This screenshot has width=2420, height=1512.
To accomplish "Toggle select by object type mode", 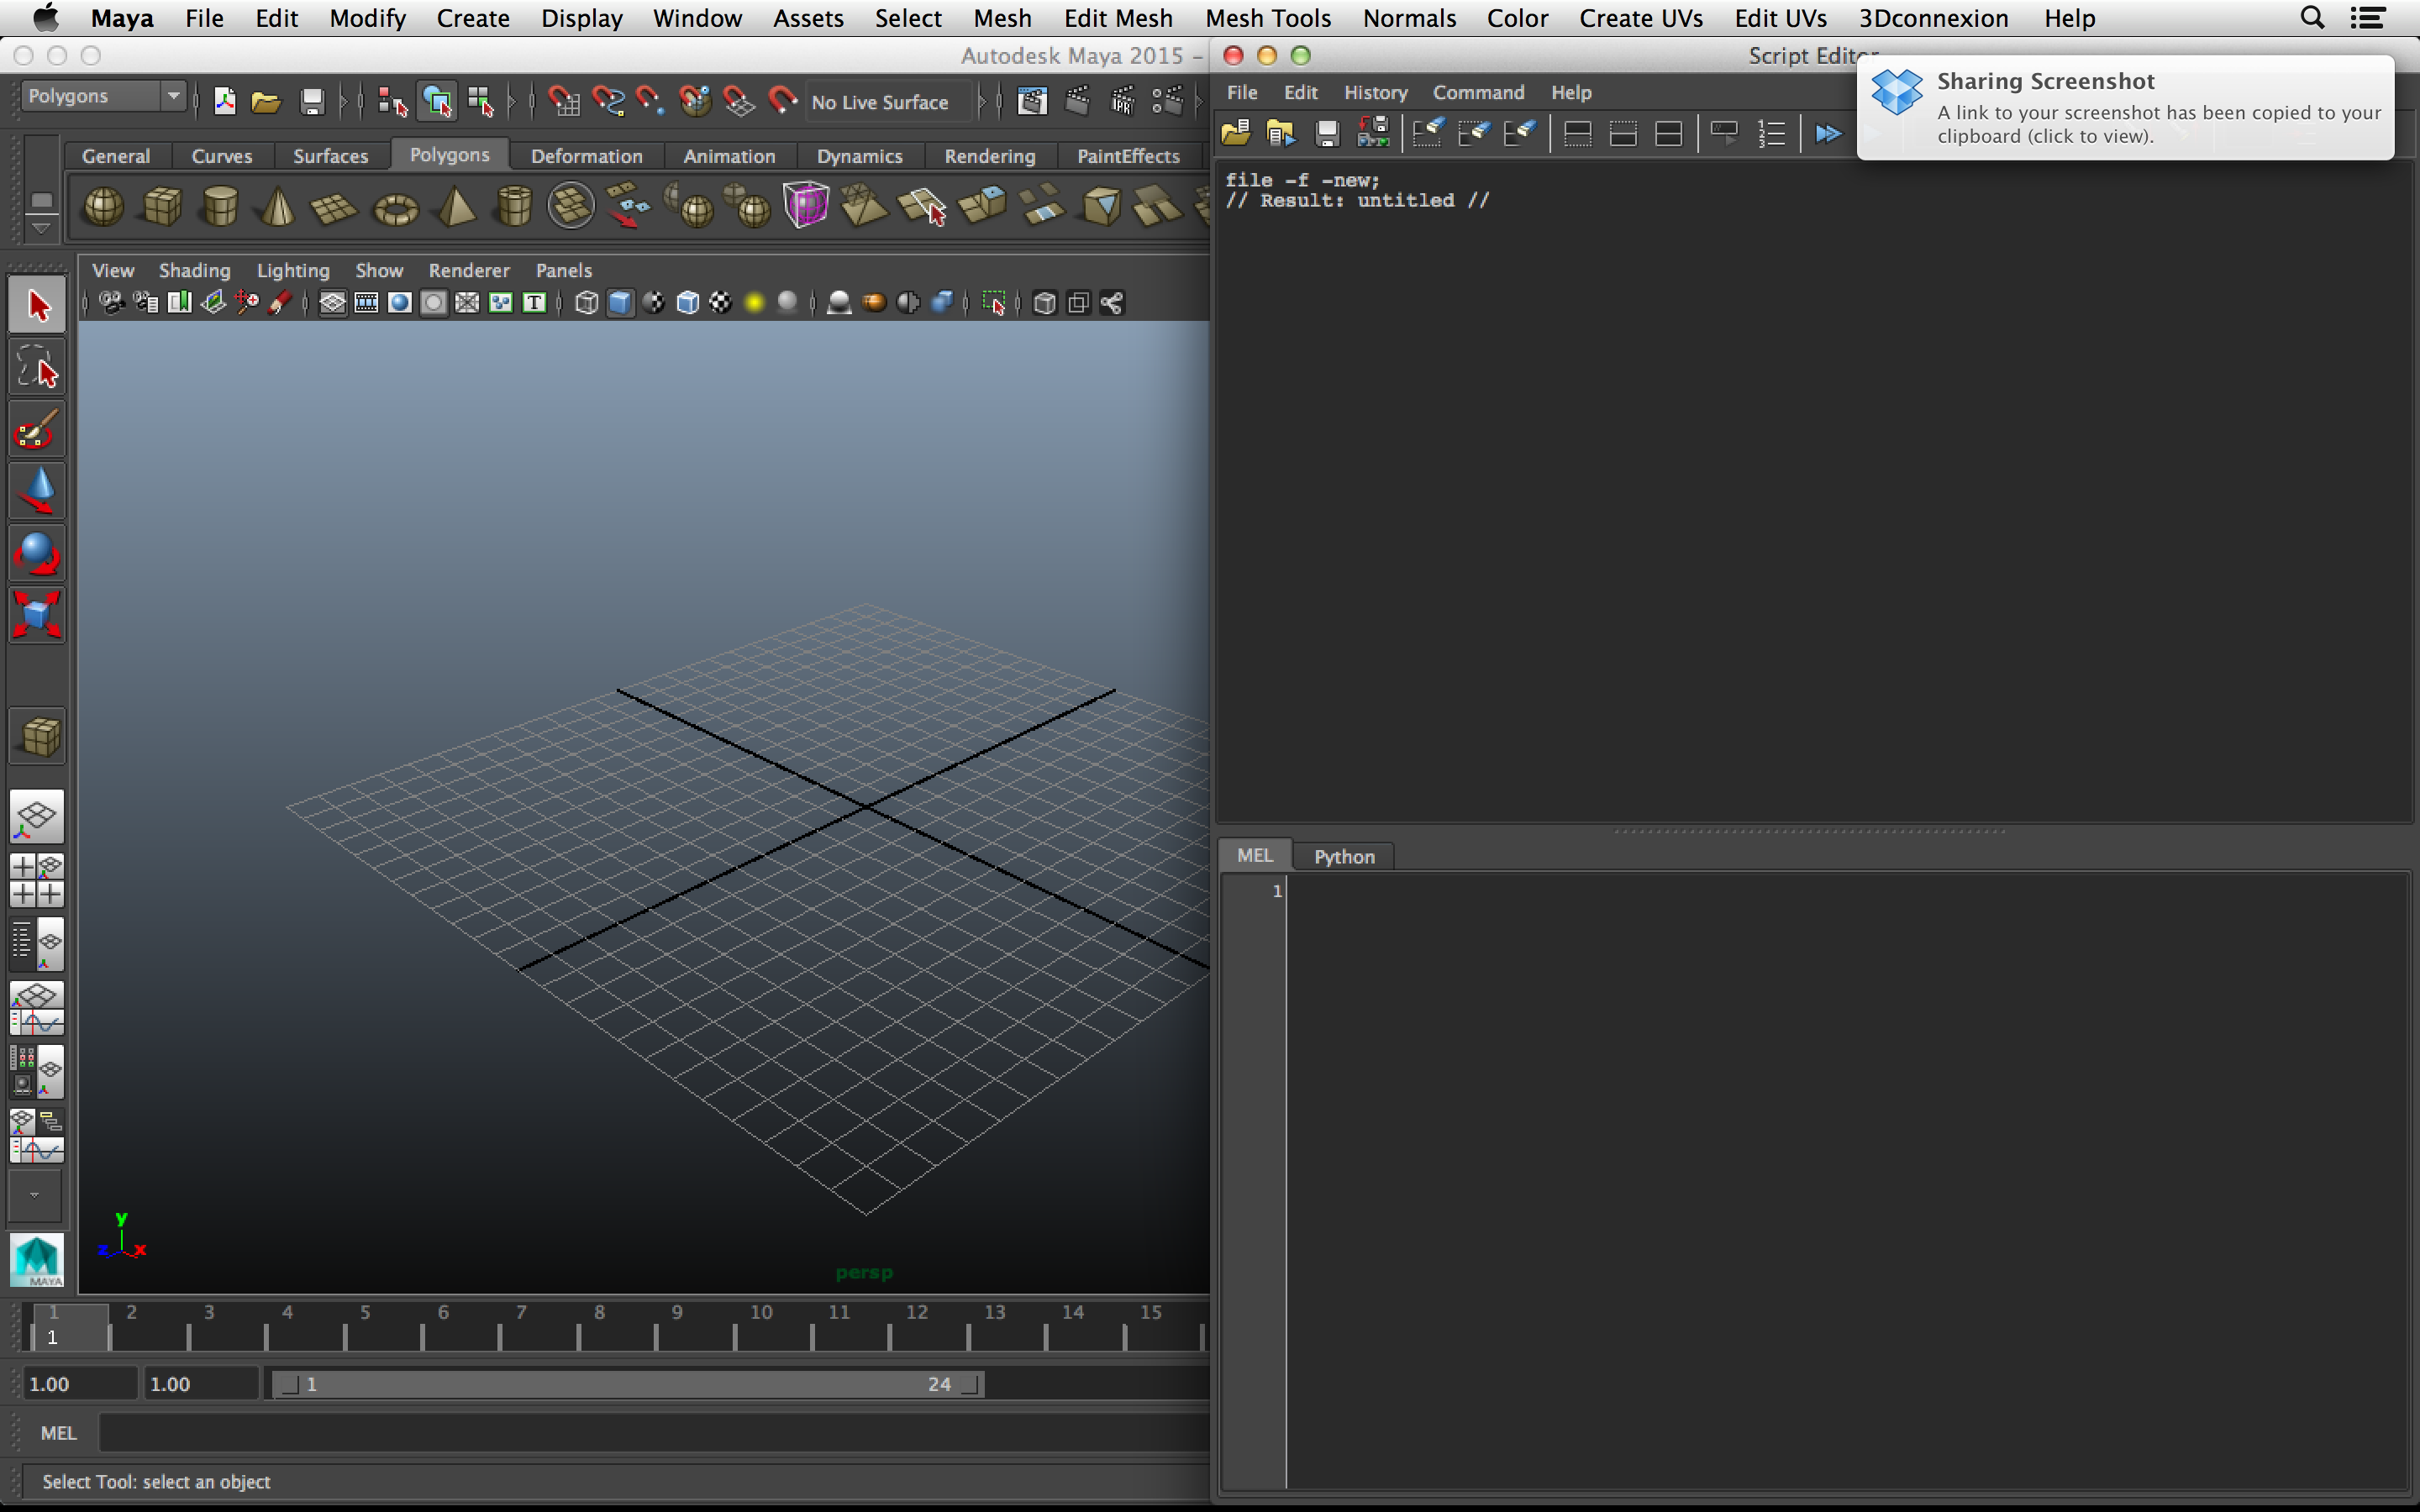I will [x=437, y=101].
